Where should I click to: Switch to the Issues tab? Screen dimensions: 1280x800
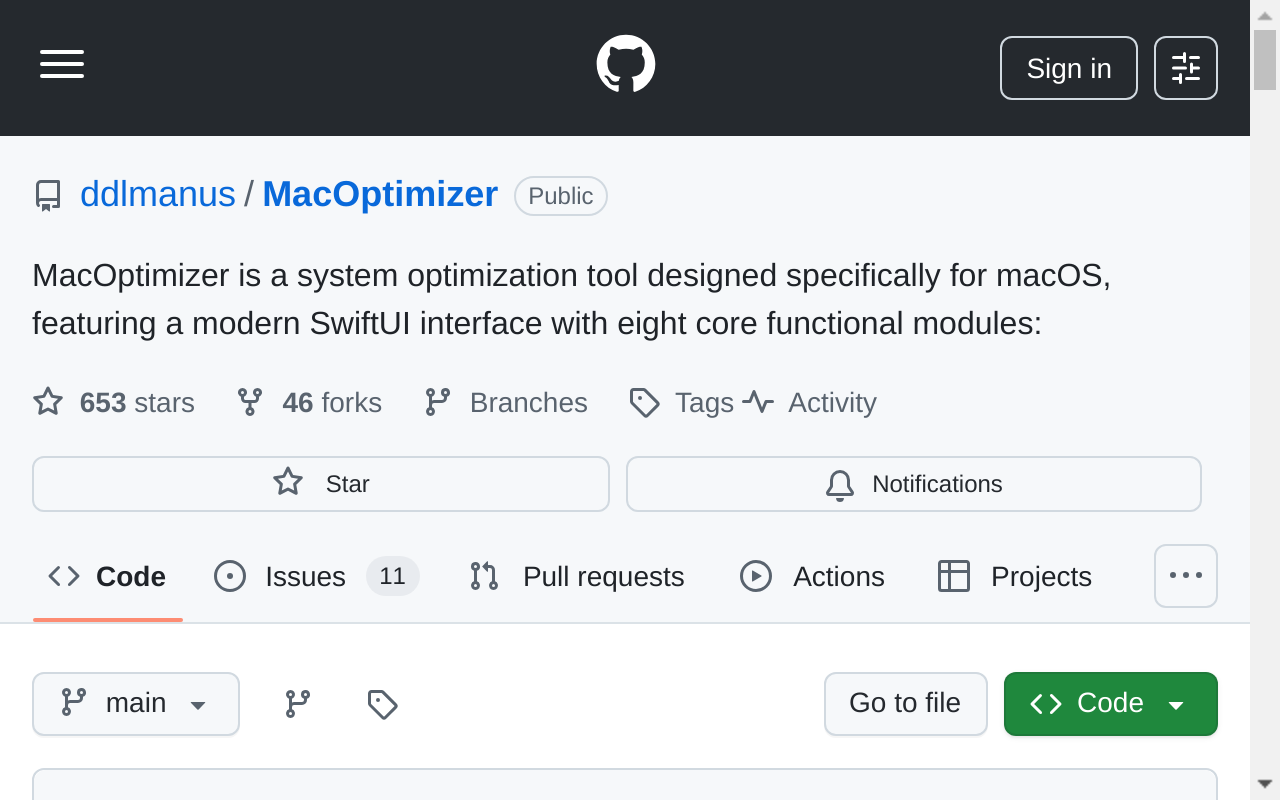pos(304,576)
